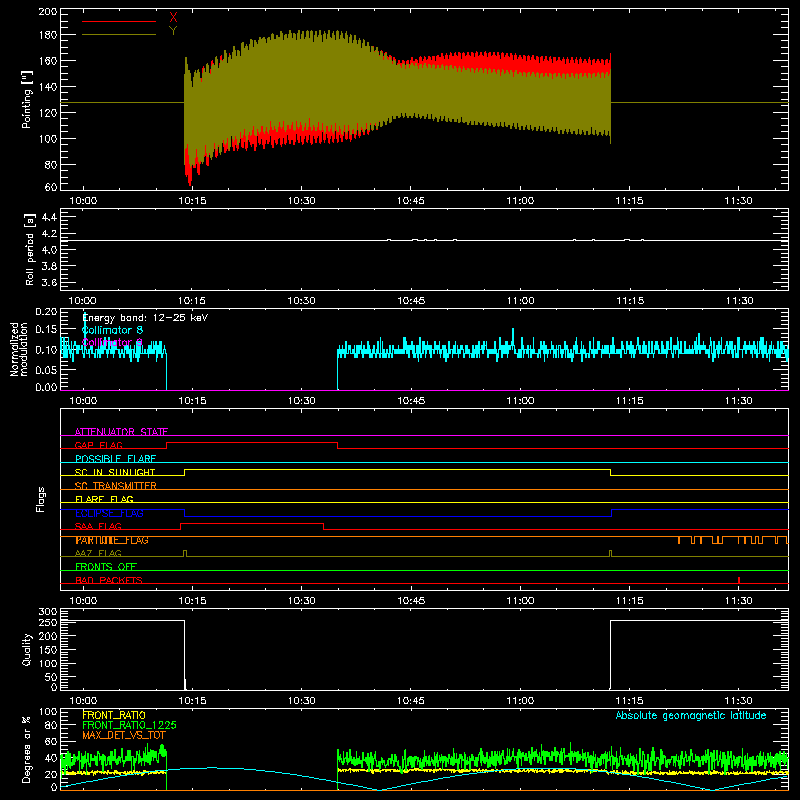Select the red BAD_PACKETS label
Screen dimensions: 800x800
pos(109,580)
